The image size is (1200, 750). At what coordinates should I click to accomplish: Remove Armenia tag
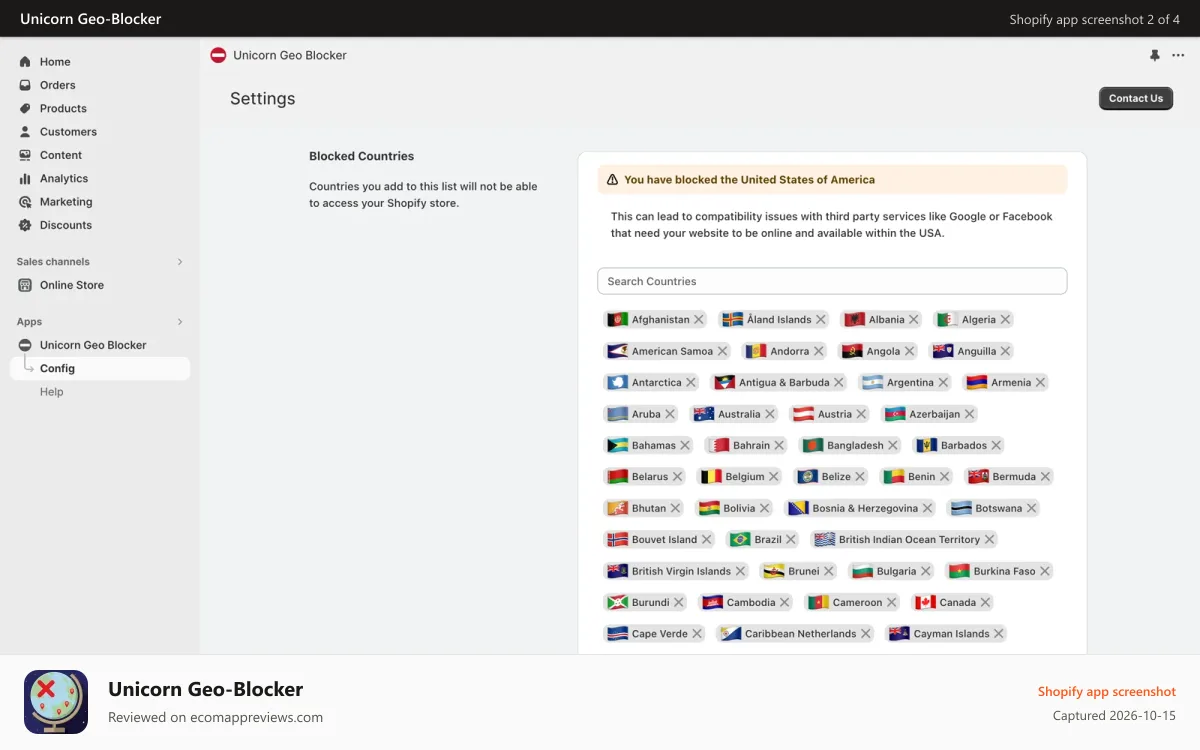[x=1040, y=383]
